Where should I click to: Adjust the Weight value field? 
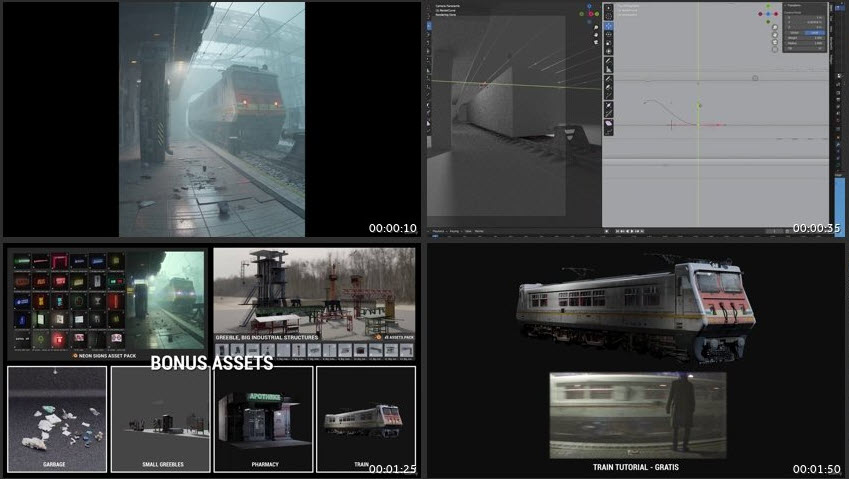[805, 38]
